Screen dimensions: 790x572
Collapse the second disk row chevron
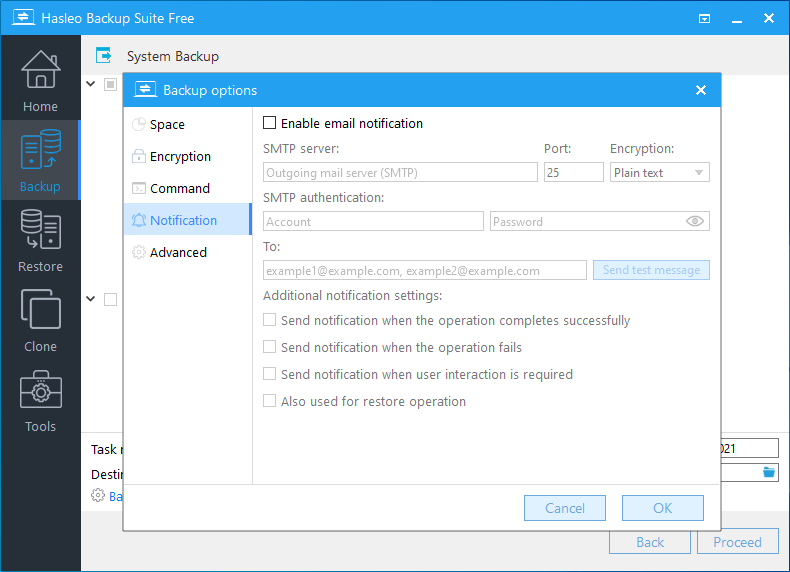point(91,299)
